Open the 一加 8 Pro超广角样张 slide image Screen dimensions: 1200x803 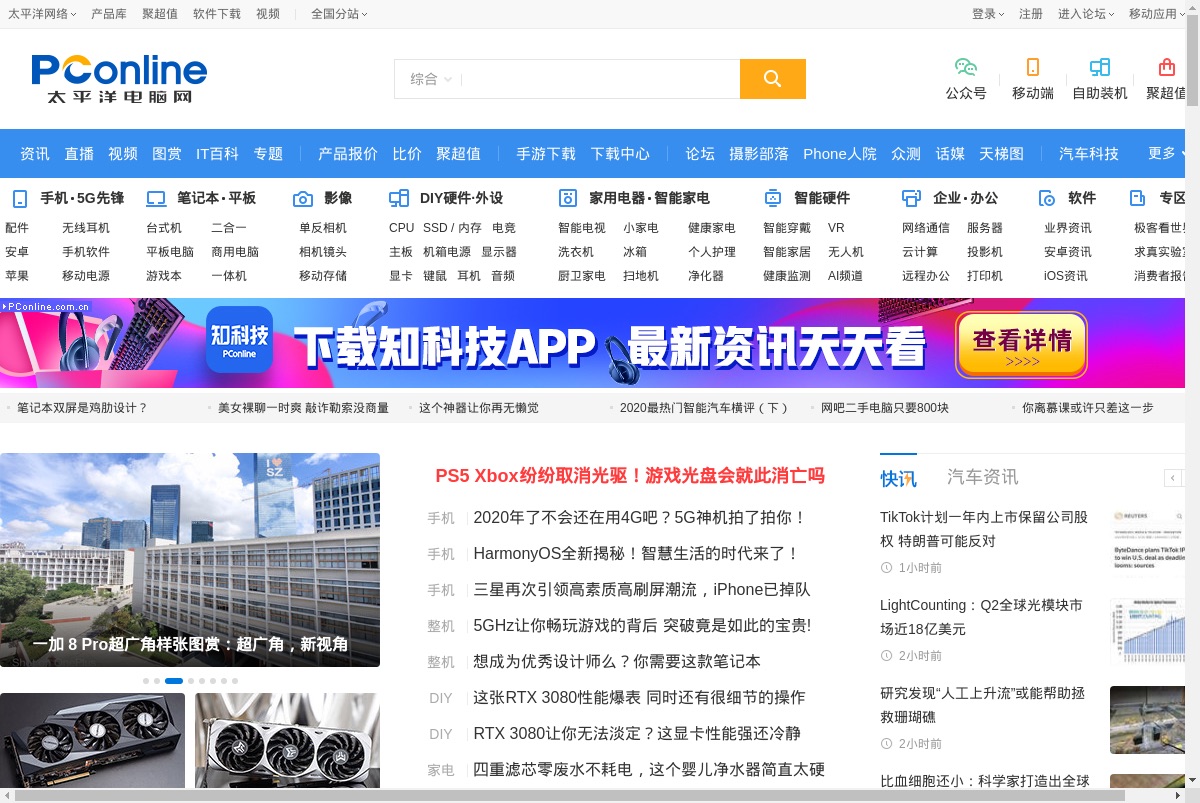pyautogui.click(x=190, y=560)
